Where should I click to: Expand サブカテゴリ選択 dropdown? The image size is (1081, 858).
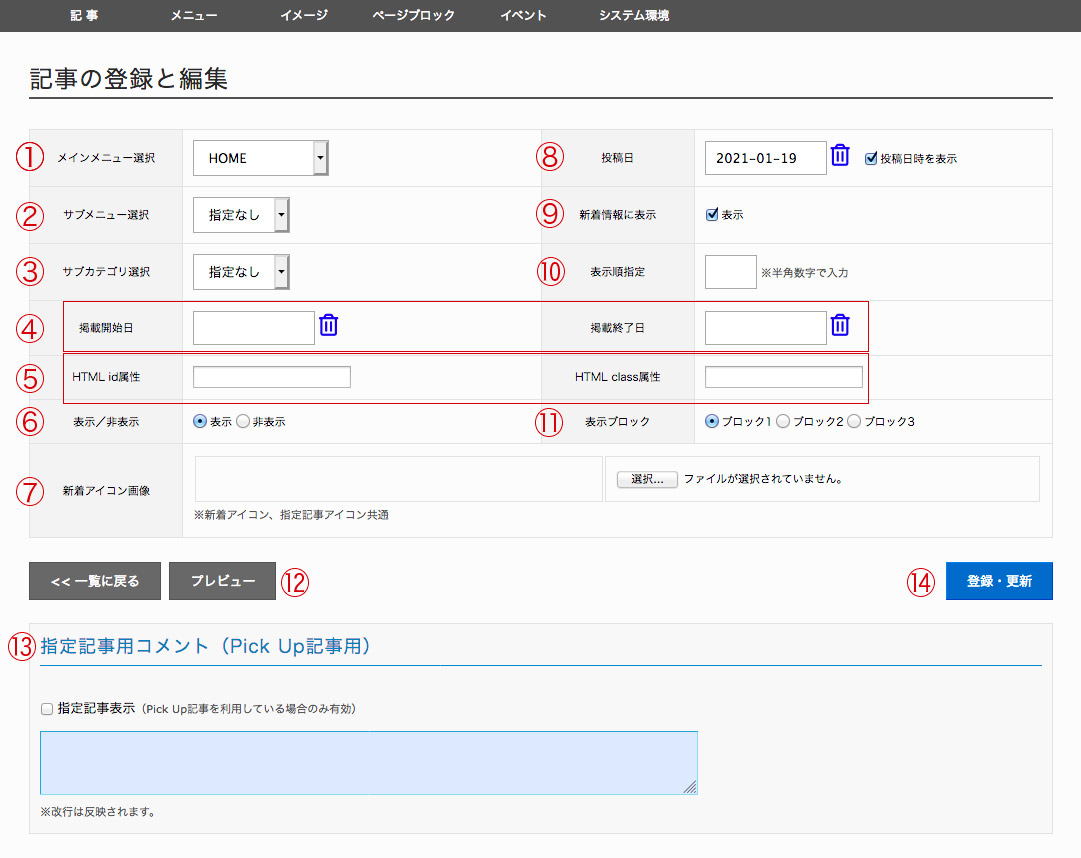point(241,271)
